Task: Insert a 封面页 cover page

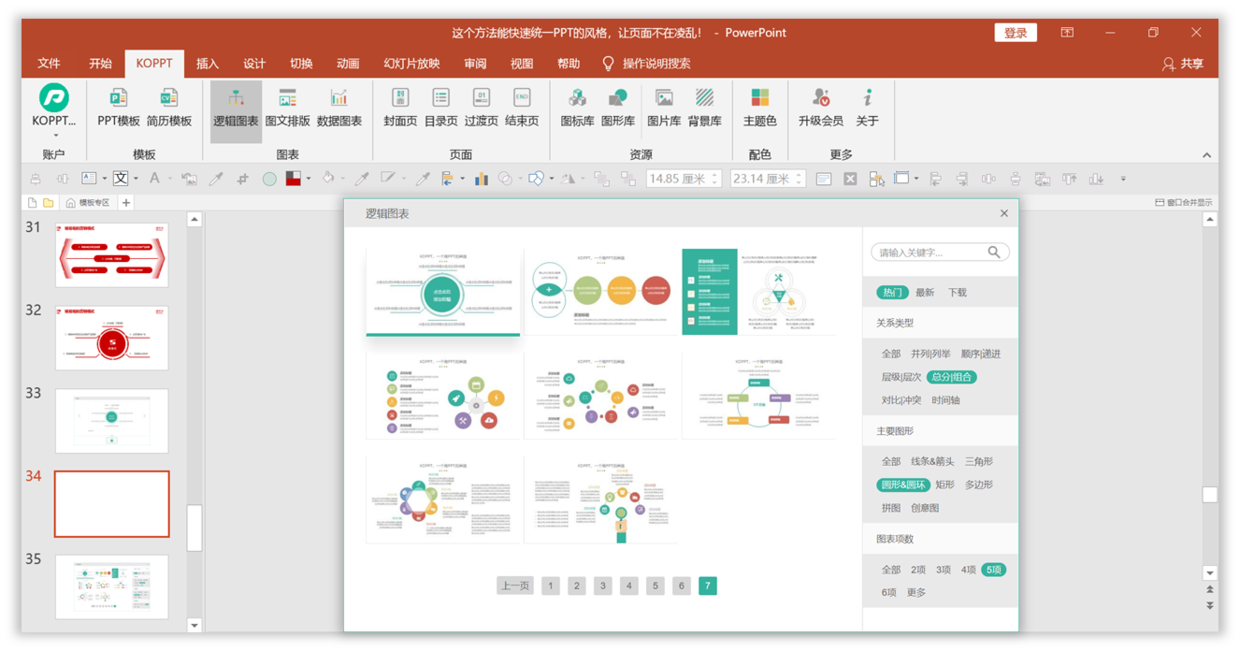Action: pyautogui.click(x=400, y=108)
